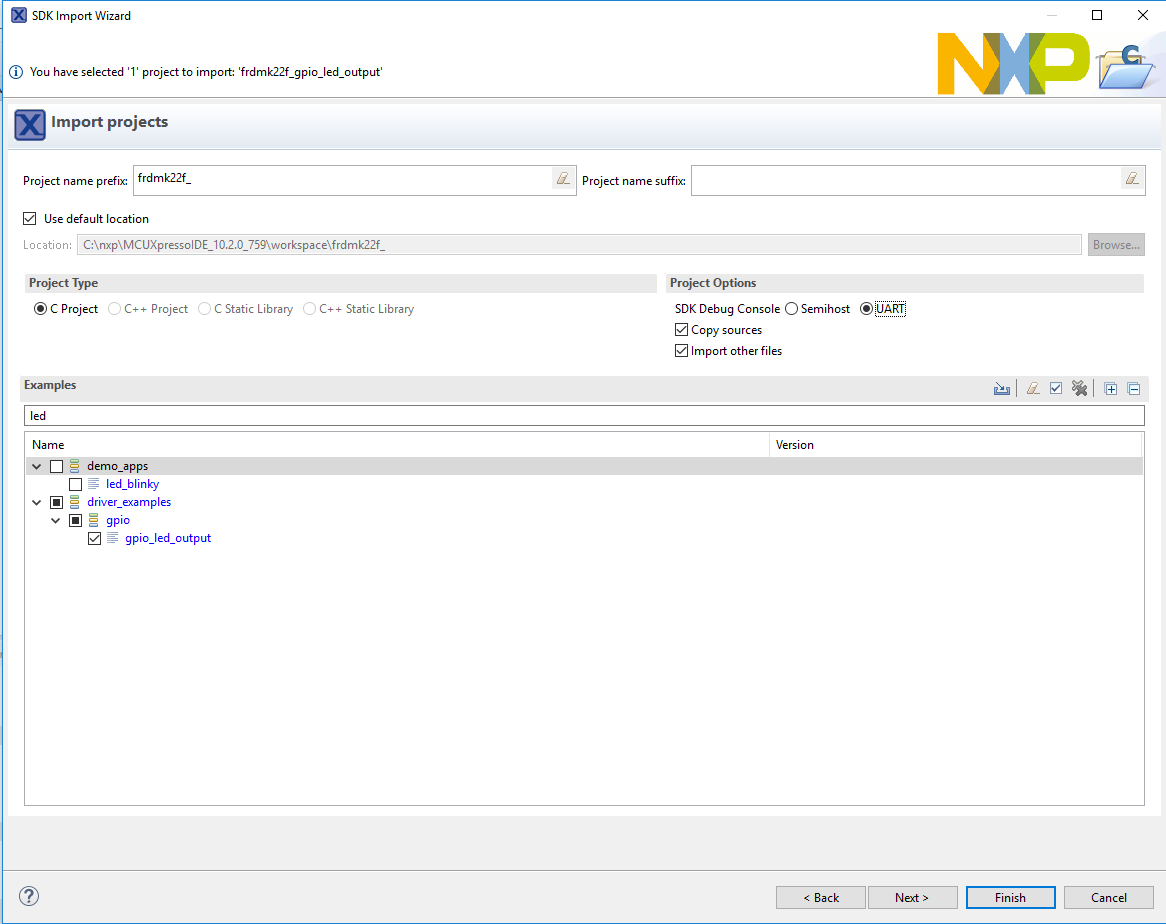Click the examples filter field containing 'led'
The height and width of the screenshot is (924, 1166).
[x=583, y=415]
